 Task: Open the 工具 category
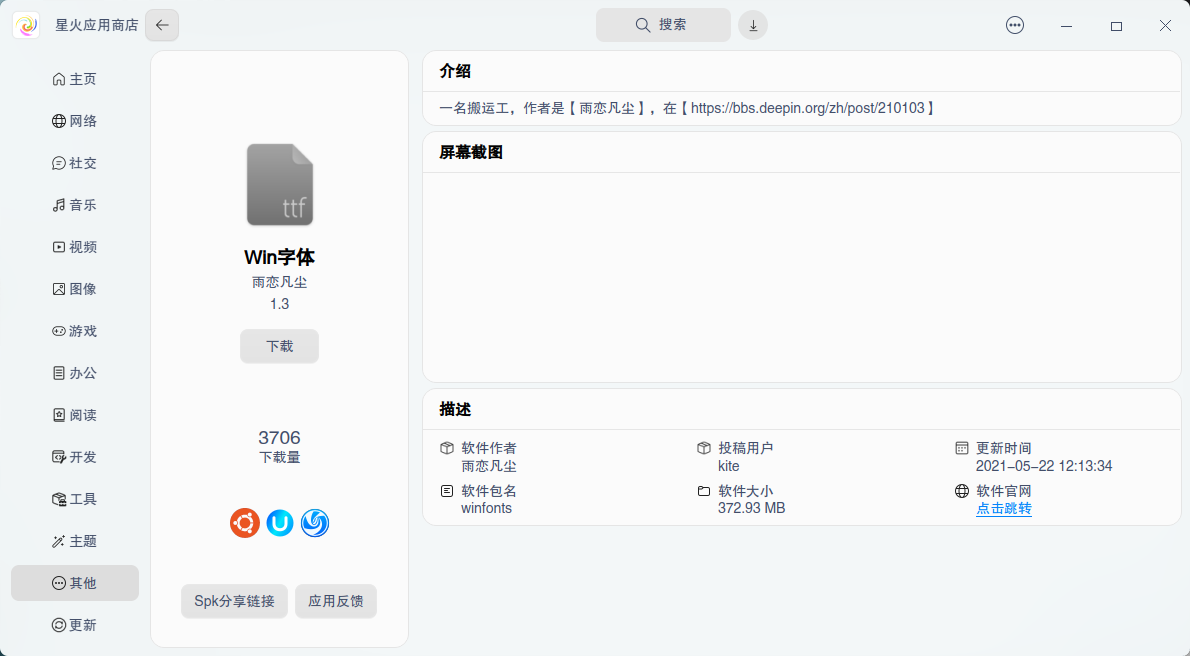coord(74,498)
